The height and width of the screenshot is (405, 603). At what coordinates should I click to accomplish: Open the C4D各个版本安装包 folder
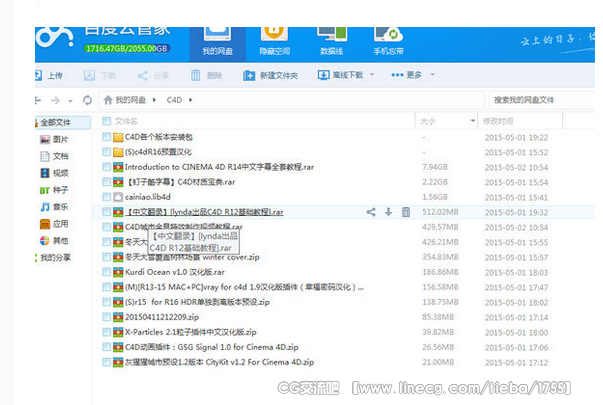[x=159, y=137]
